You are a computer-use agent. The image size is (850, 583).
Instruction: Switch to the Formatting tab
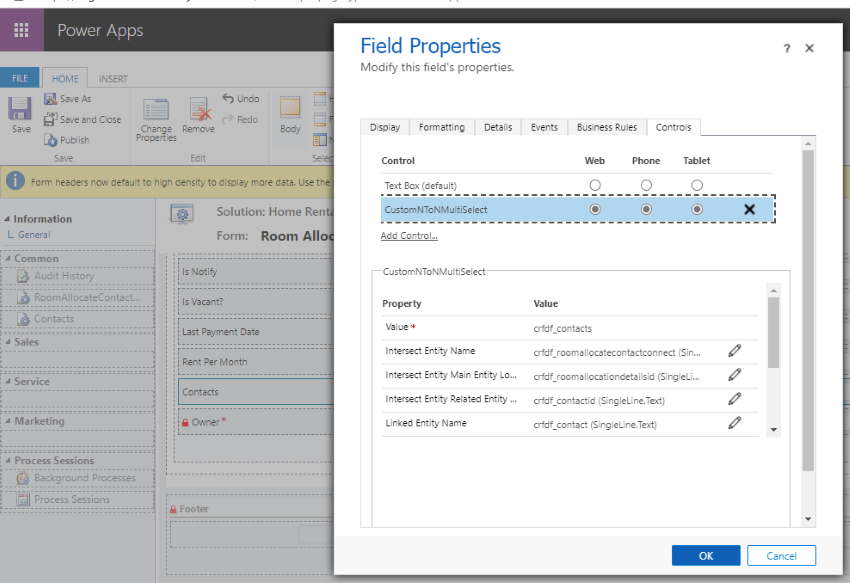point(442,127)
